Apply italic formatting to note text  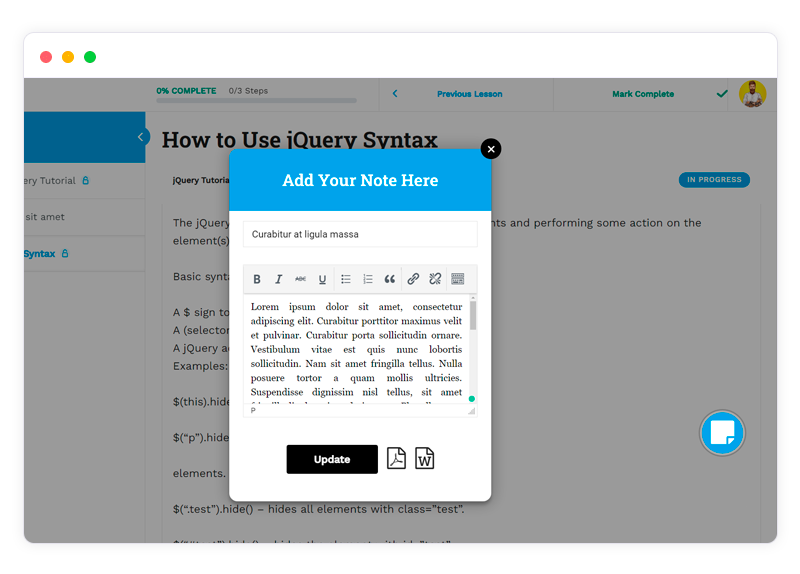pyautogui.click(x=279, y=279)
